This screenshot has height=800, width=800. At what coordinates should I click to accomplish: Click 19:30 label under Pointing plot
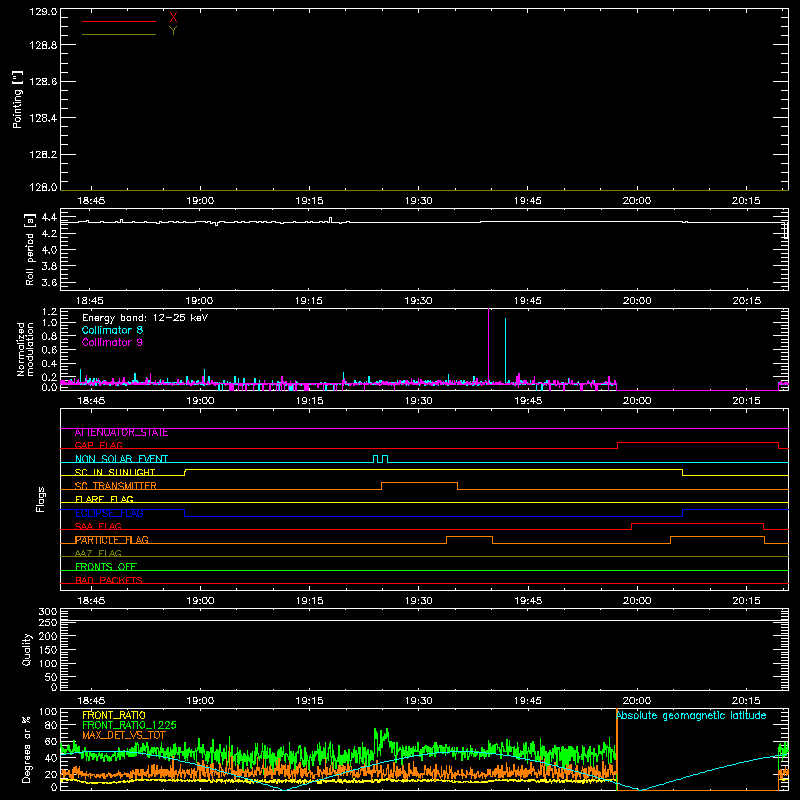click(418, 201)
